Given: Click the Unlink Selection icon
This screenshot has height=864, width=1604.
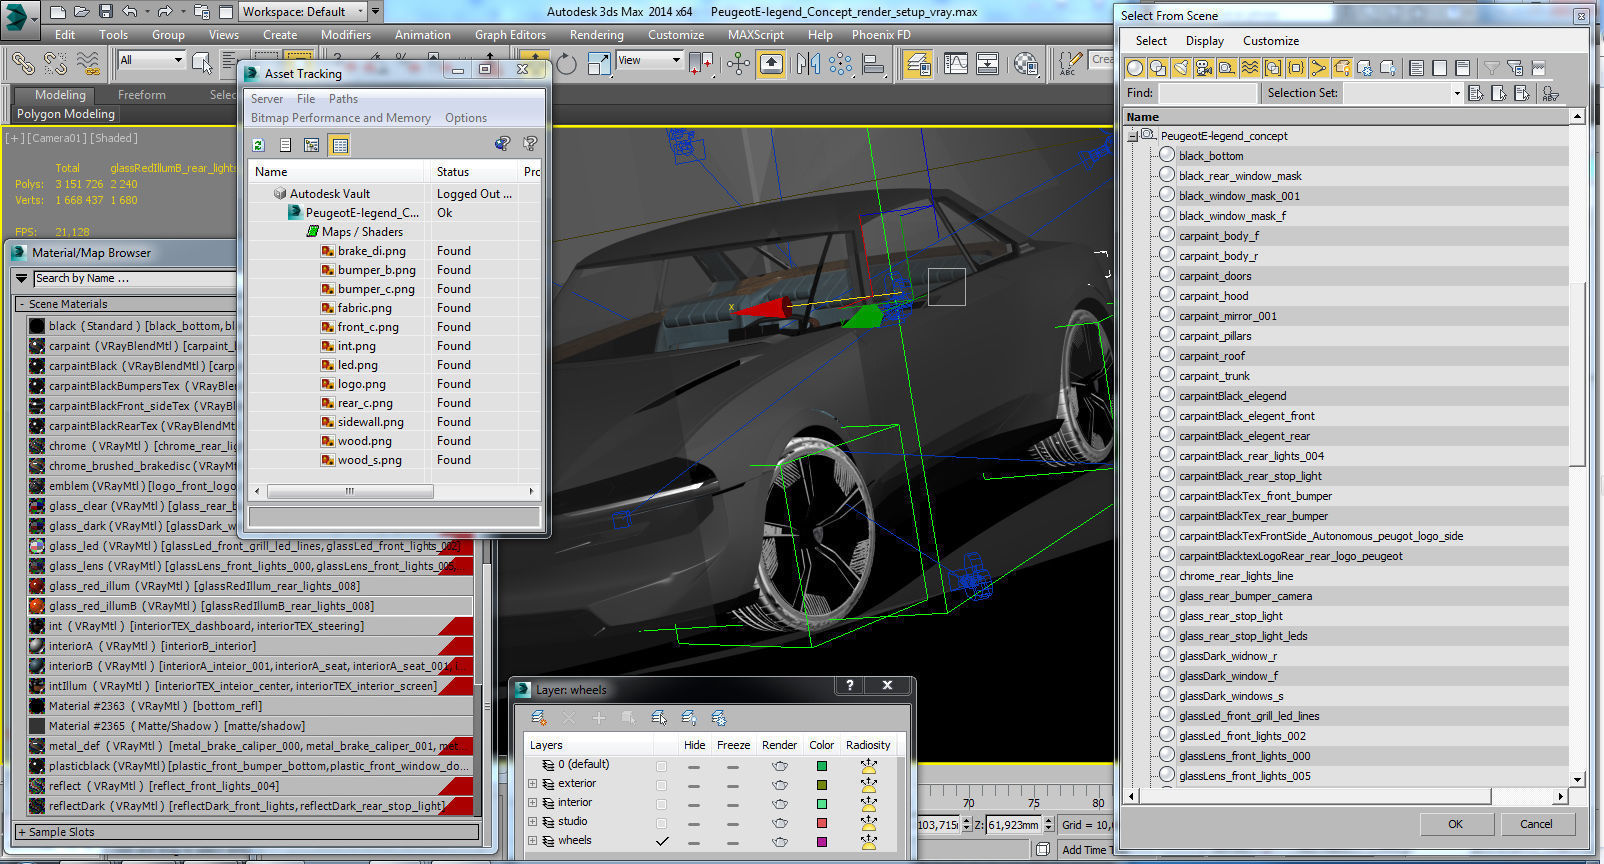Looking at the screenshot, I should point(55,64).
